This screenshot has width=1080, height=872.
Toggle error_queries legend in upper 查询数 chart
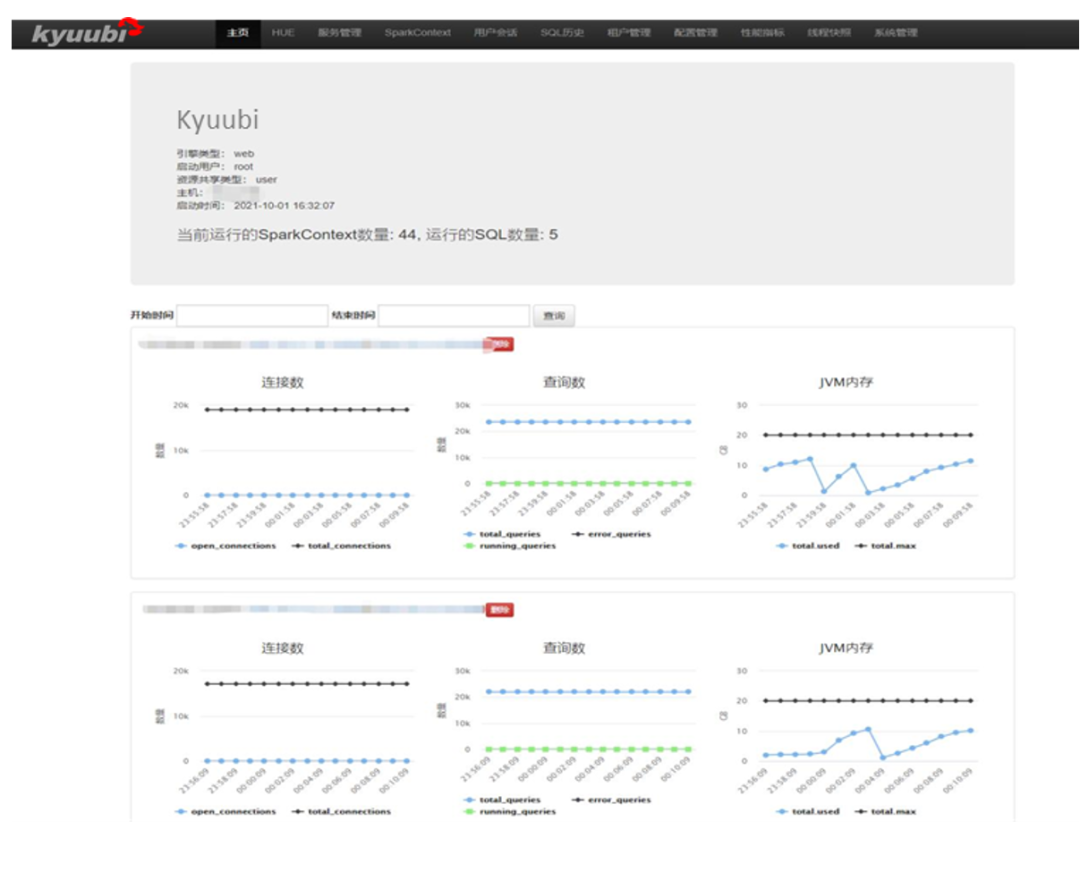(612, 534)
